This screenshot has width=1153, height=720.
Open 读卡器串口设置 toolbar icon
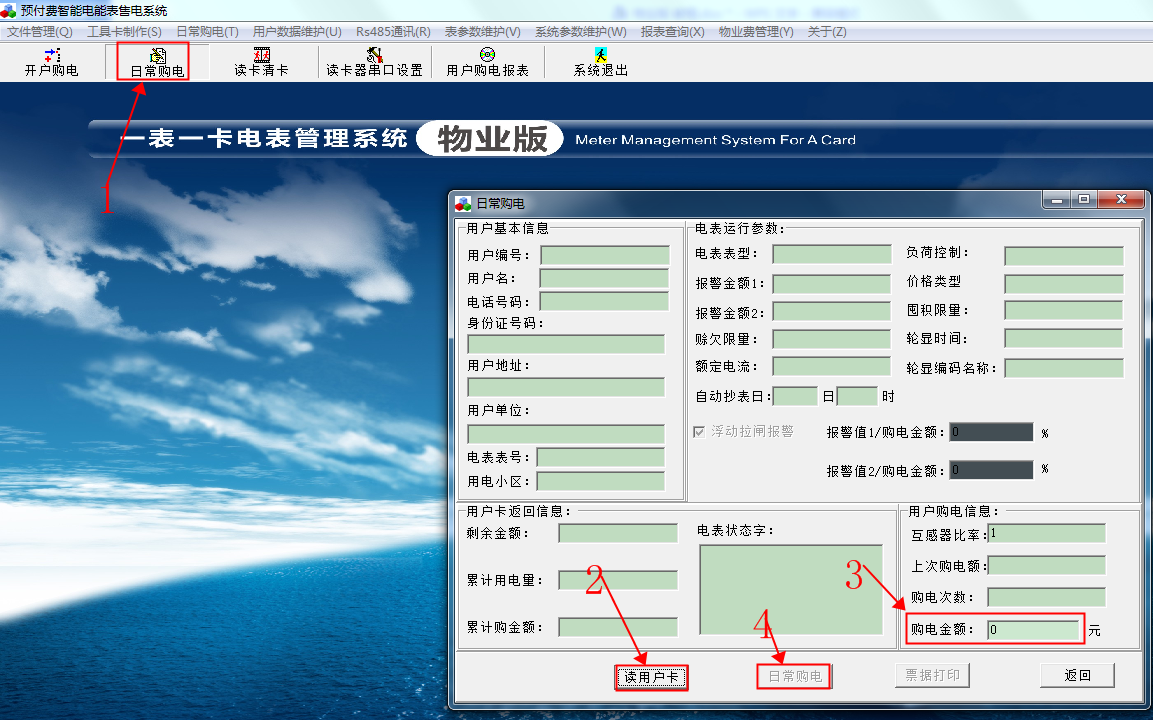(x=374, y=62)
